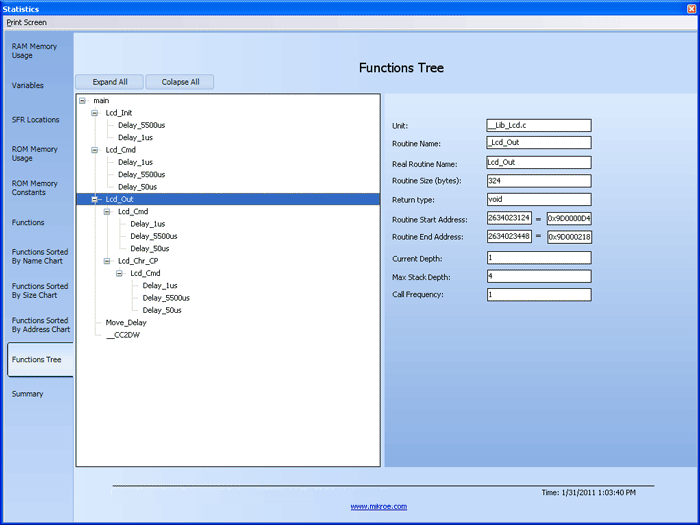Close the Statistics window
The width and height of the screenshot is (700, 525).
click(x=692, y=9)
